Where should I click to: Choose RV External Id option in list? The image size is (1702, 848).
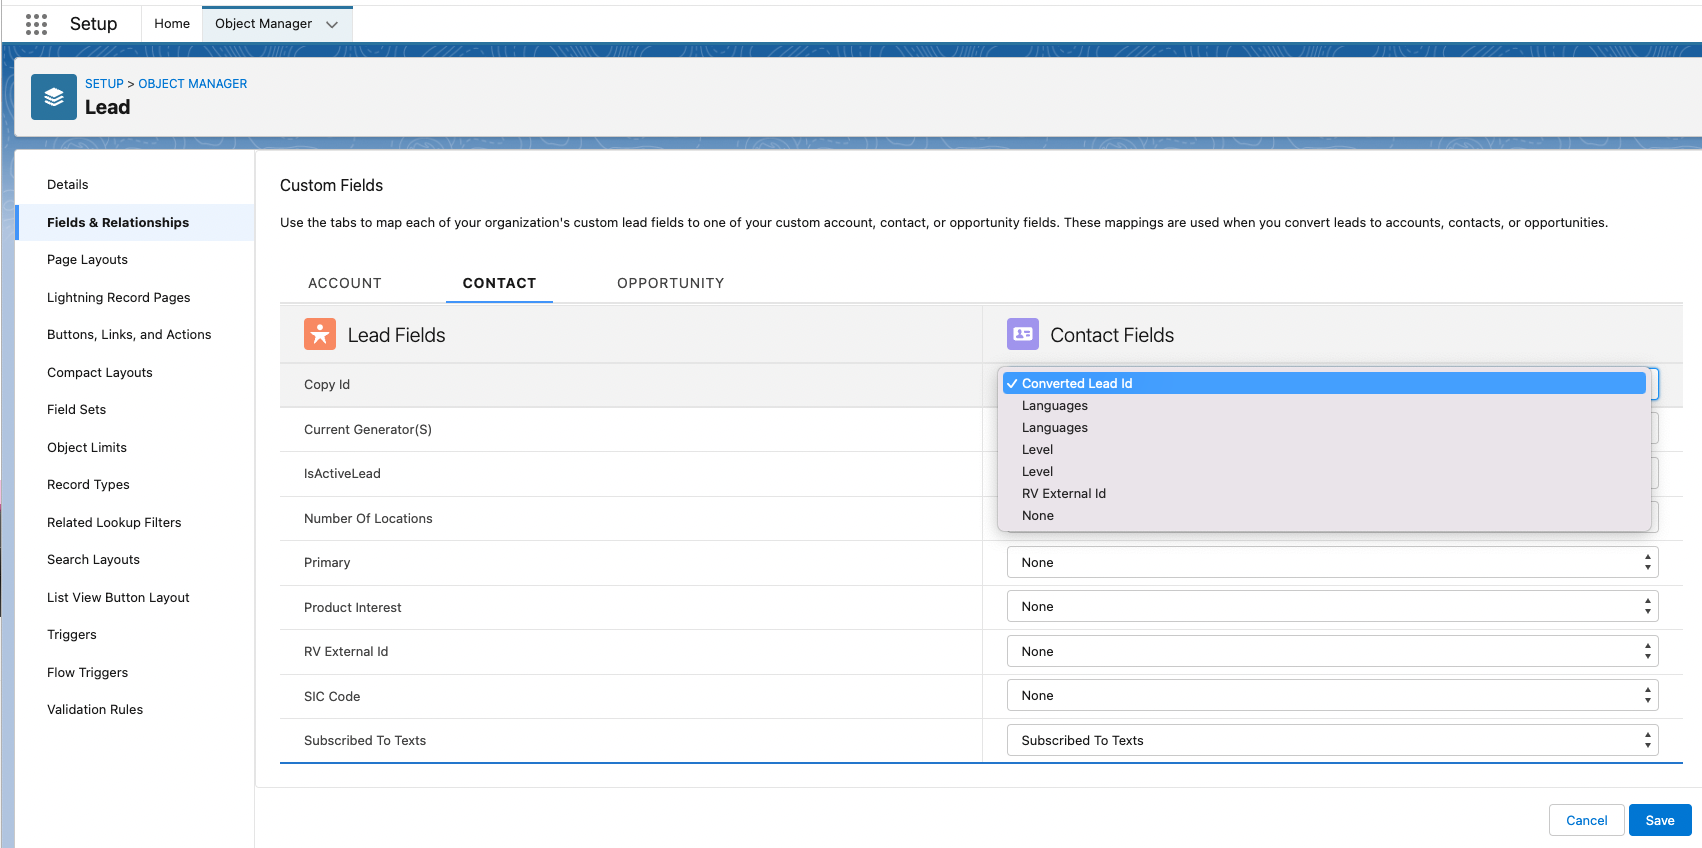click(x=1324, y=493)
